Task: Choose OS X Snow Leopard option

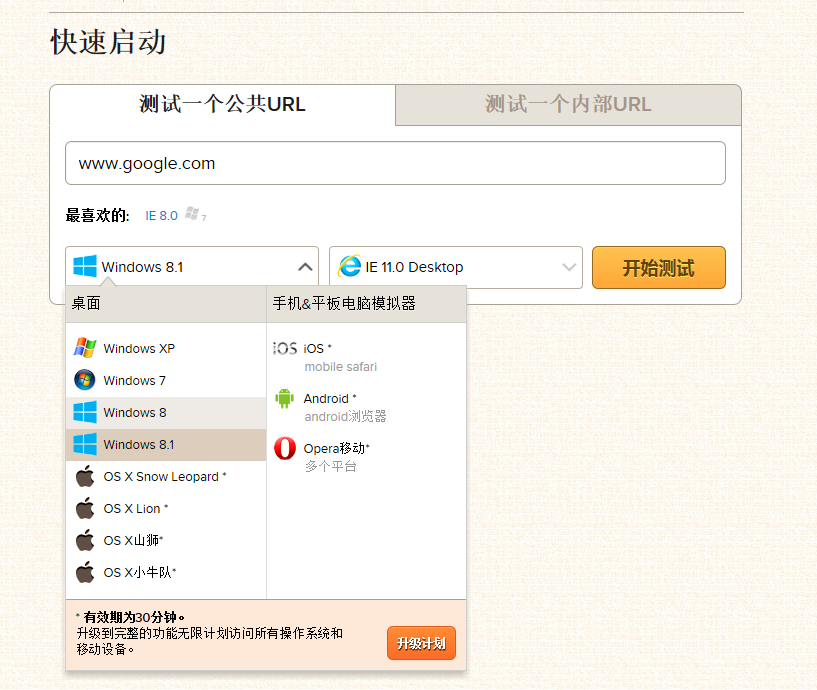Action: click(x=166, y=477)
